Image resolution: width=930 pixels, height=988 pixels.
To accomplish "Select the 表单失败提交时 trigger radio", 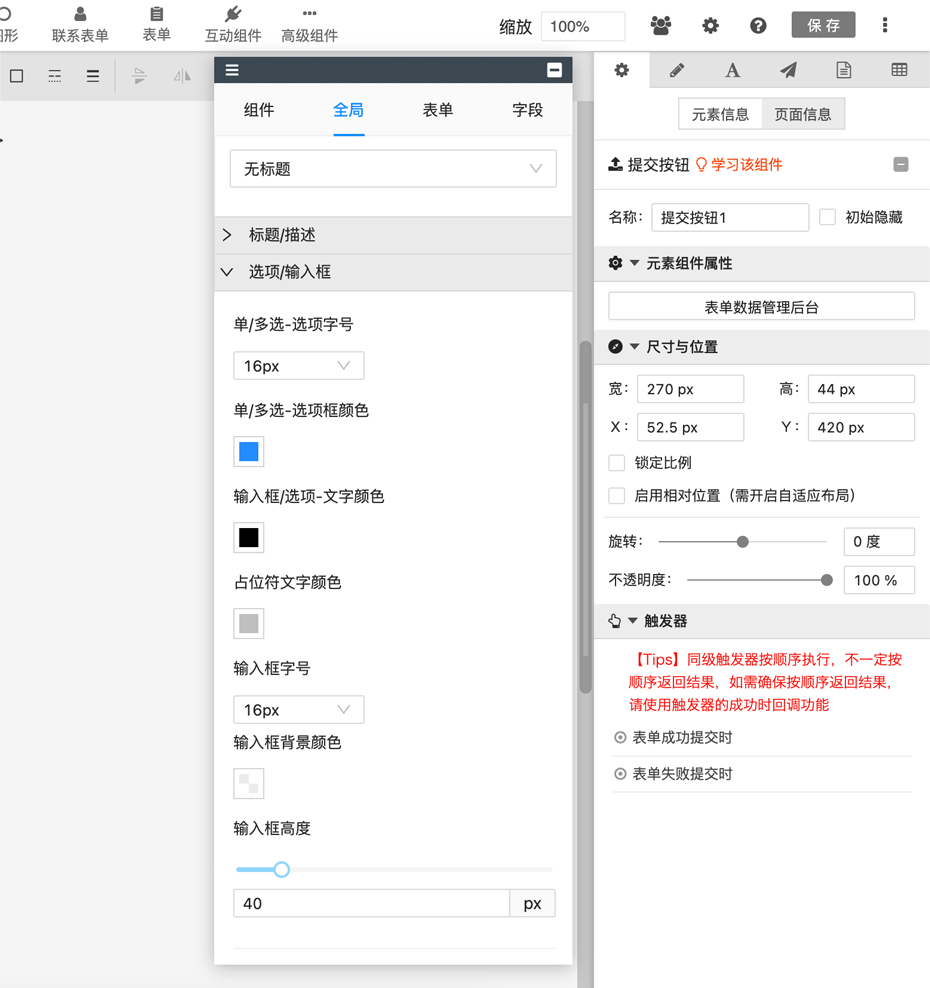I will tap(621, 774).
